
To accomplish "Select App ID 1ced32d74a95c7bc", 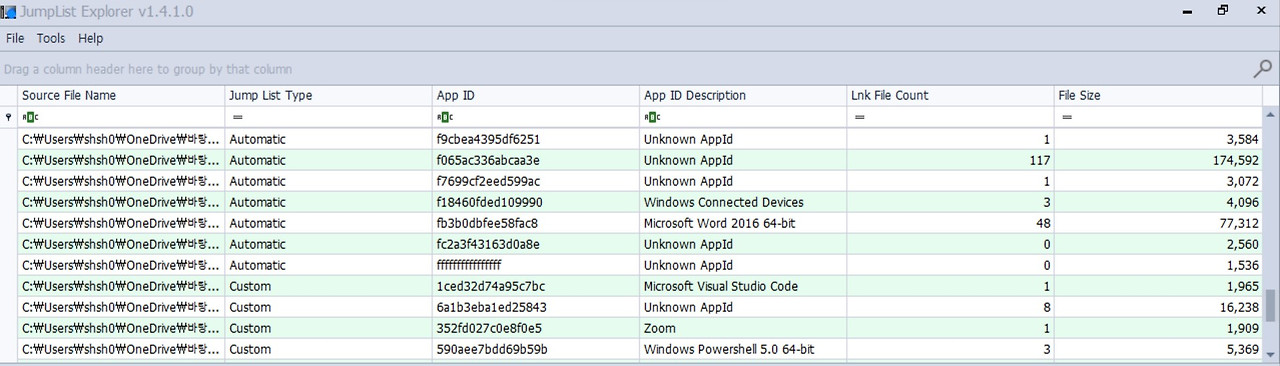I will pyautogui.click(x=491, y=286).
